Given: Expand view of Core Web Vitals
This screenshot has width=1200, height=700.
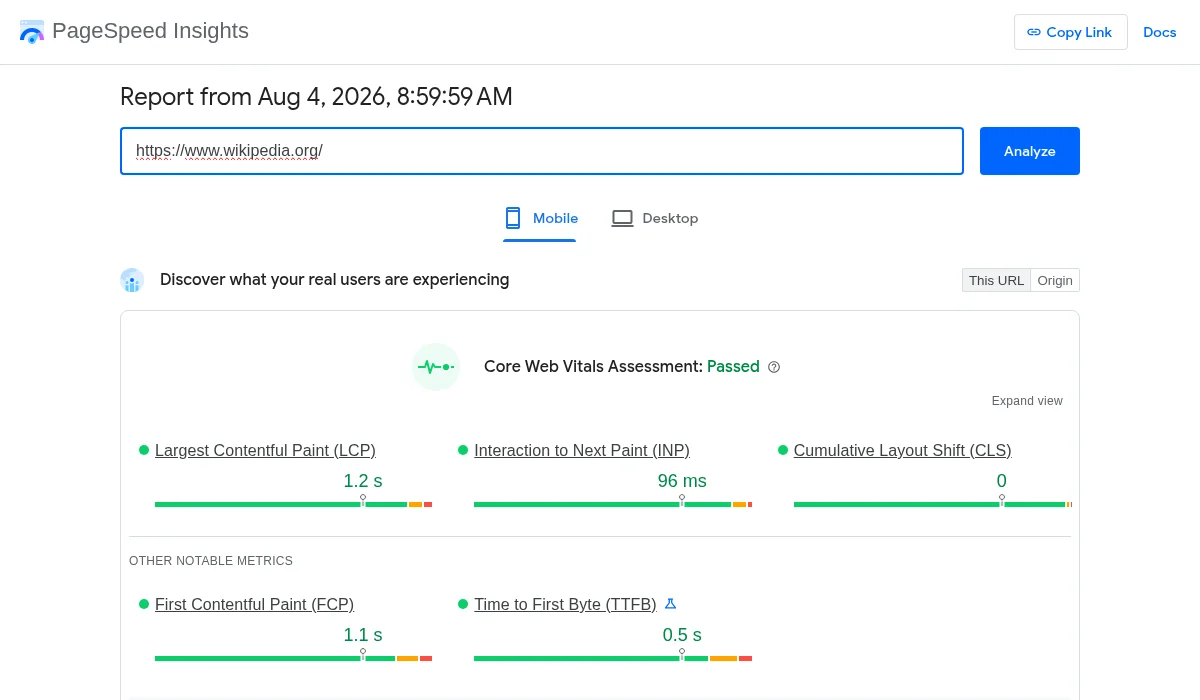Looking at the screenshot, I should (x=1027, y=401).
